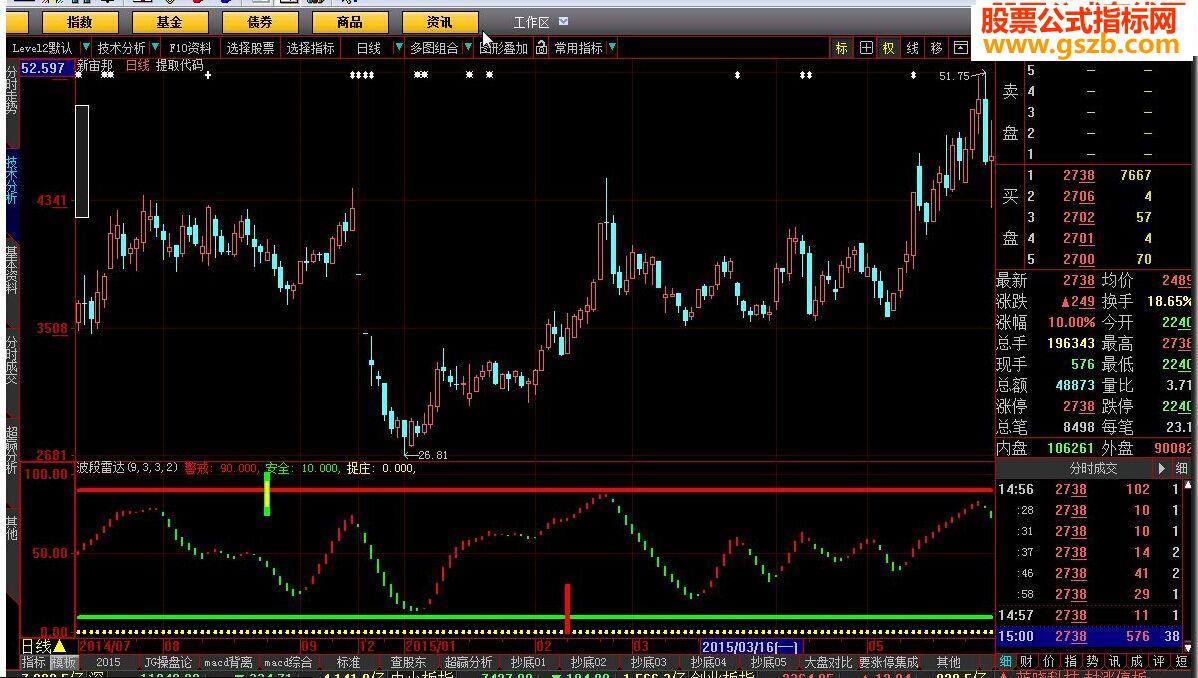Toggle the 模板 mode in bottom-left

[x=63, y=662]
